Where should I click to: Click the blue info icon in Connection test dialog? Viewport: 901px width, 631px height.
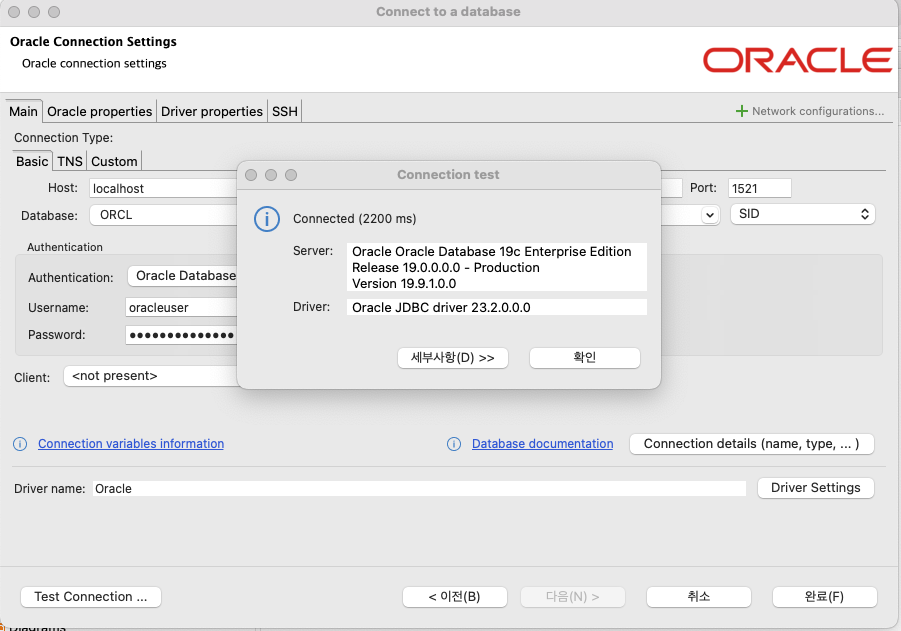tap(267, 220)
